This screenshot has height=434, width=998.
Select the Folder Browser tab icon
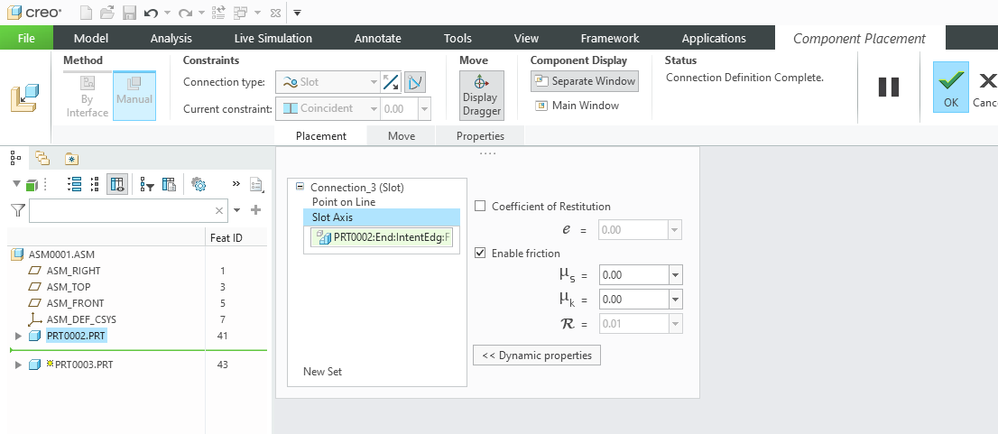click(43, 158)
